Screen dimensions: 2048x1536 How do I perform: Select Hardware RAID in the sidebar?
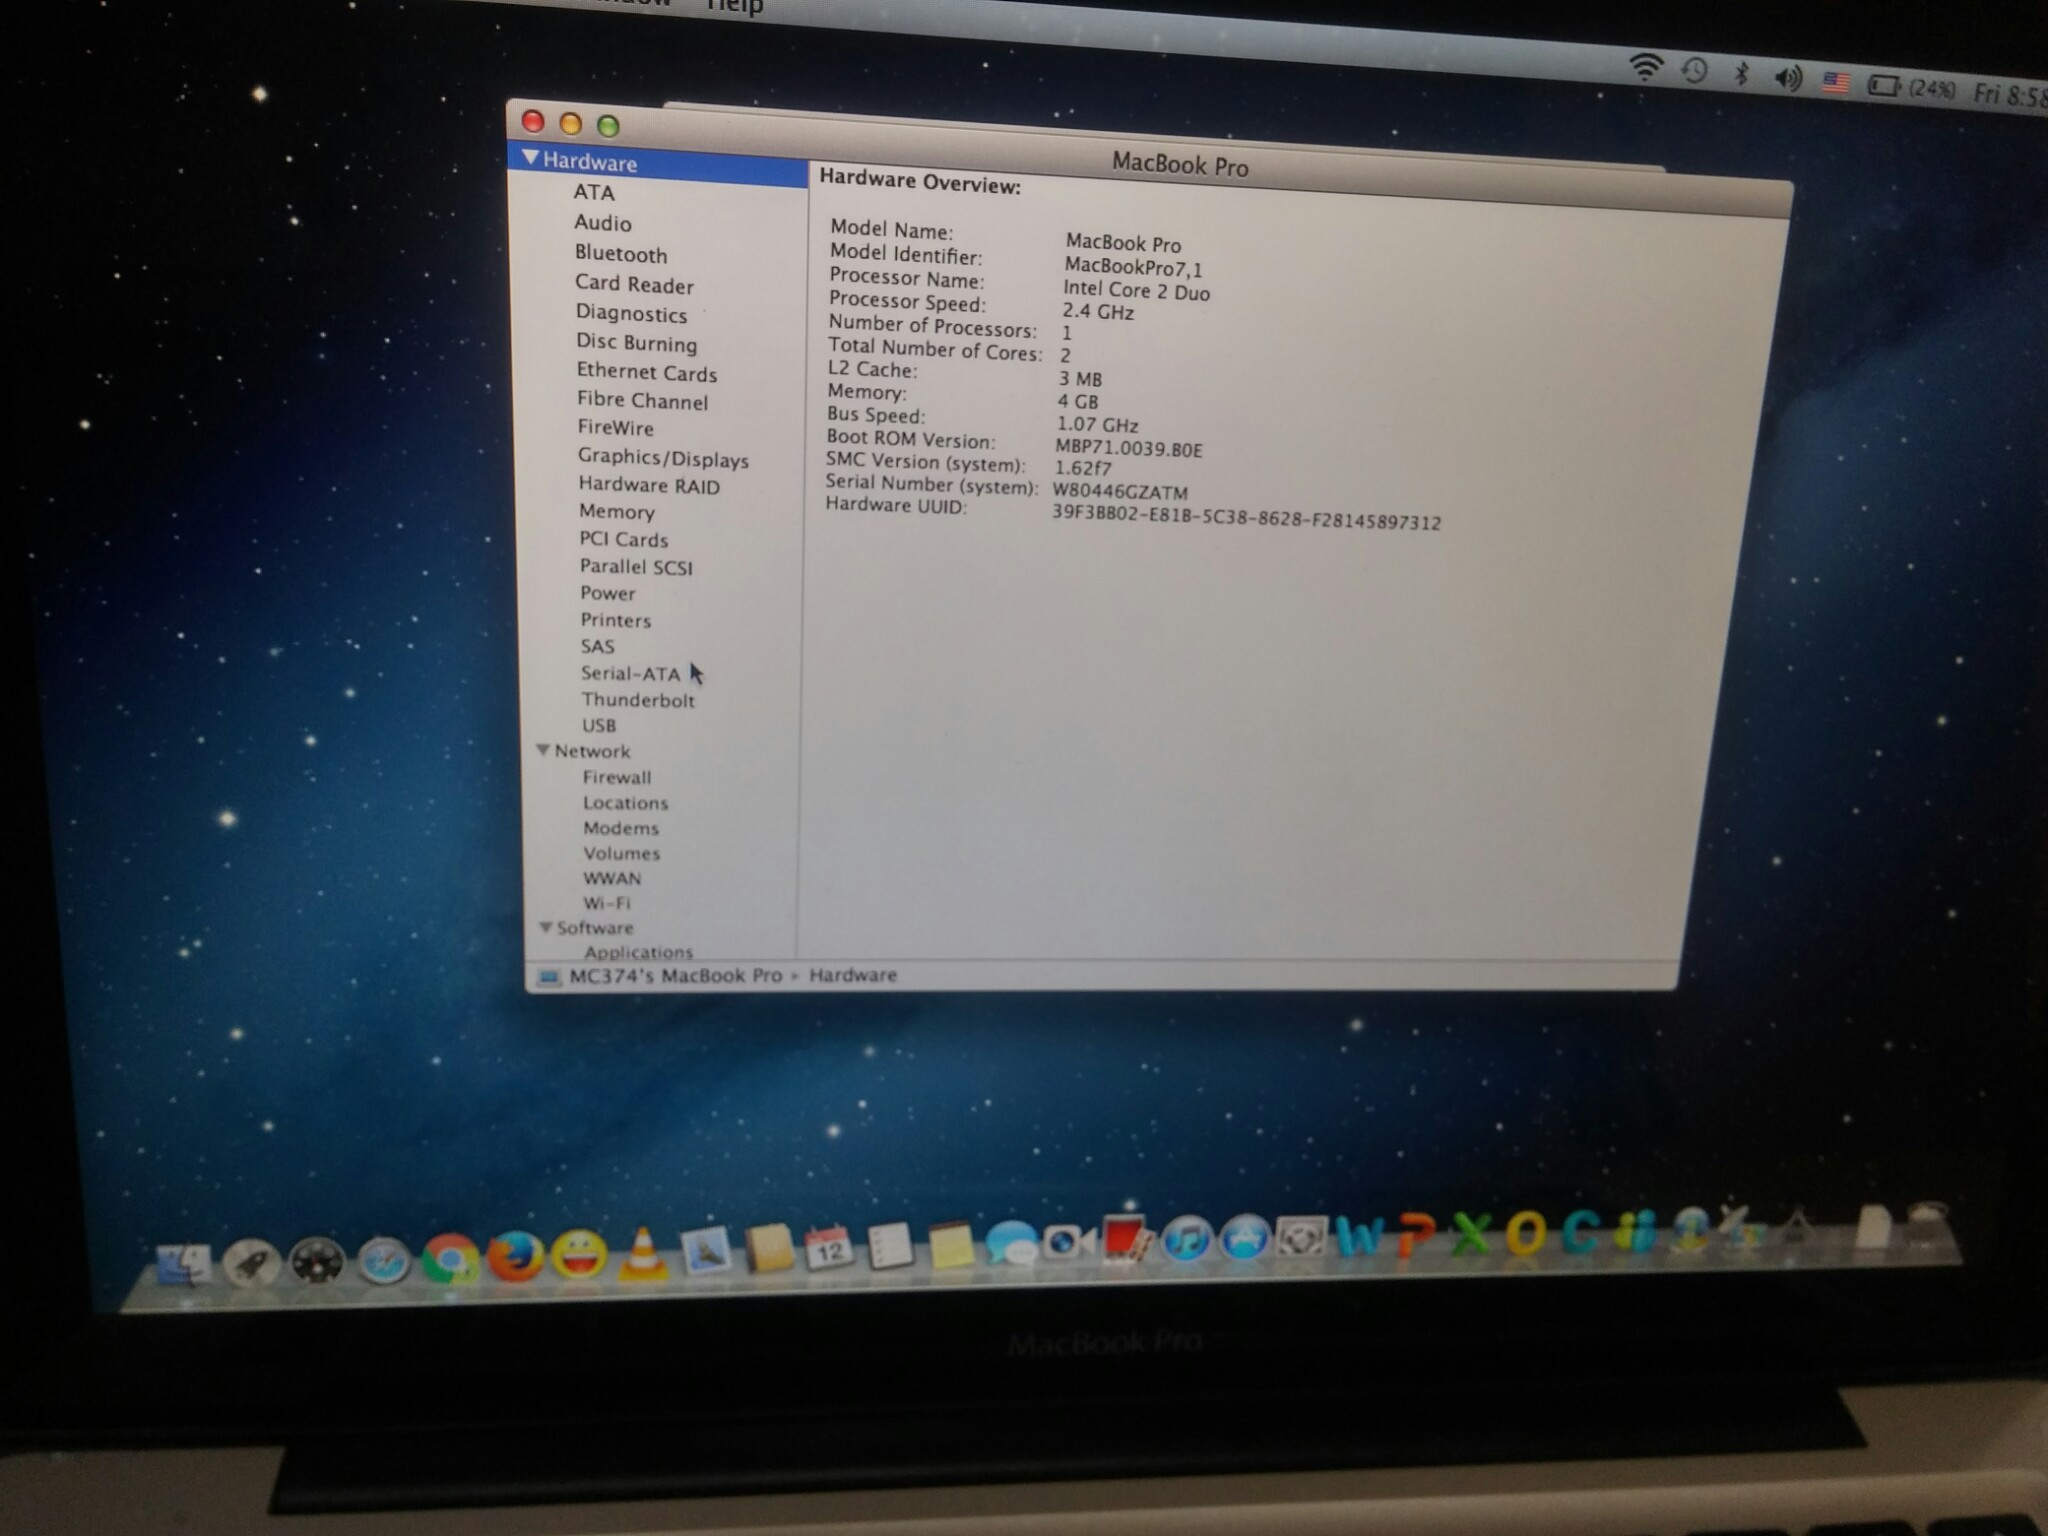tap(648, 485)
